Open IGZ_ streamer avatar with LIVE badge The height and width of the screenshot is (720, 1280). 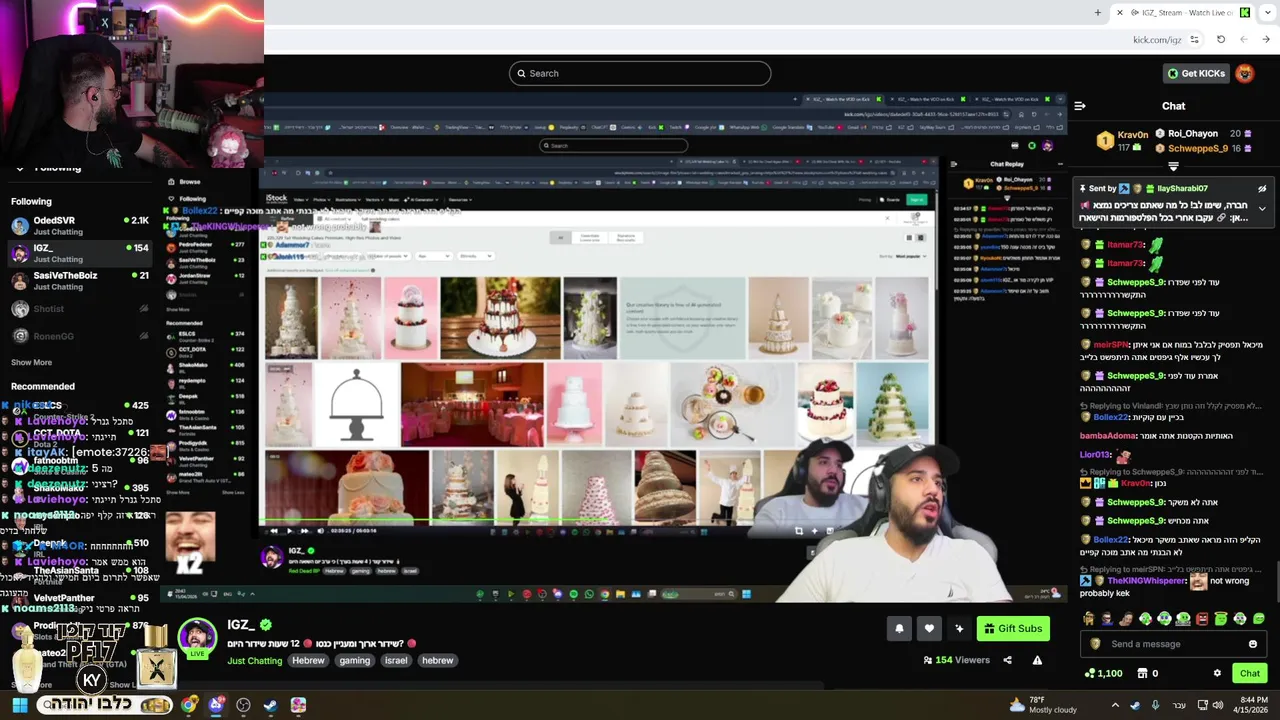197,640
